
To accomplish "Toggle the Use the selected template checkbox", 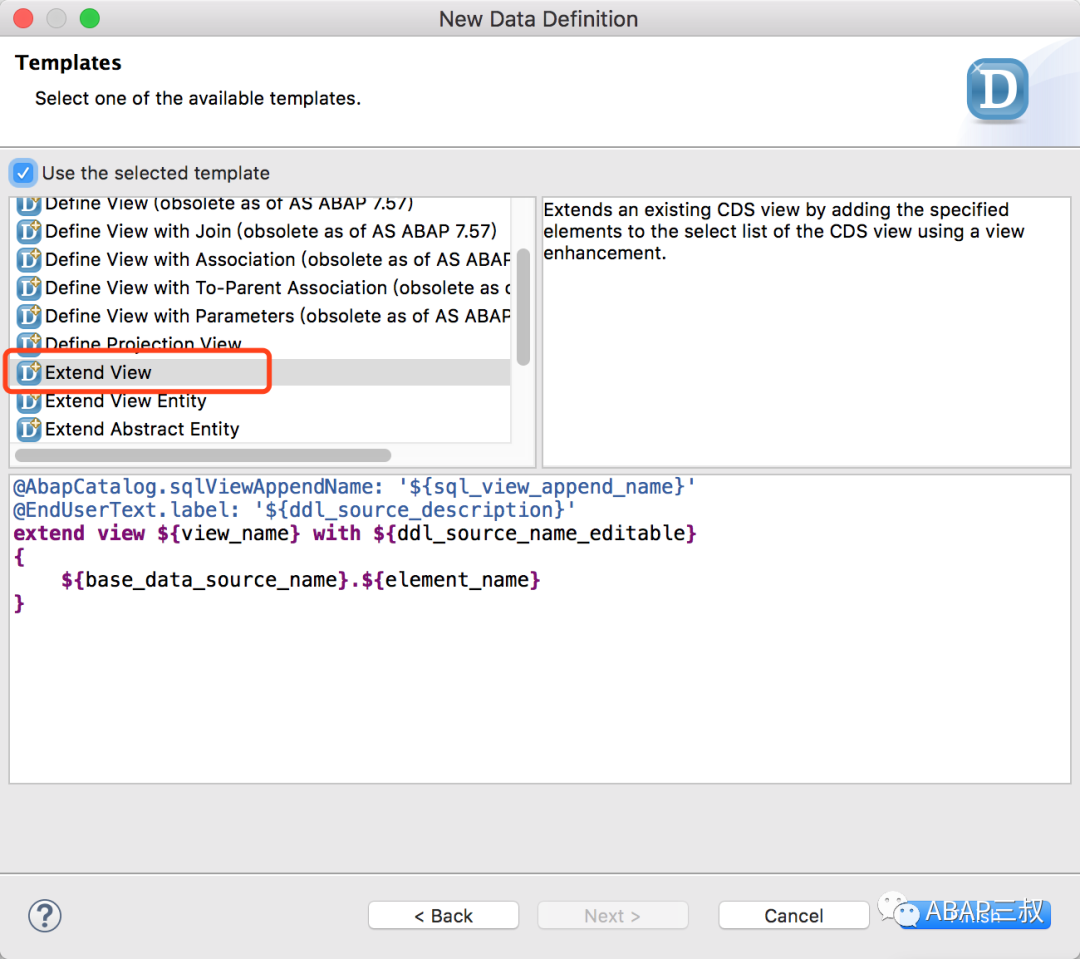I will click(x=23, y=173).
